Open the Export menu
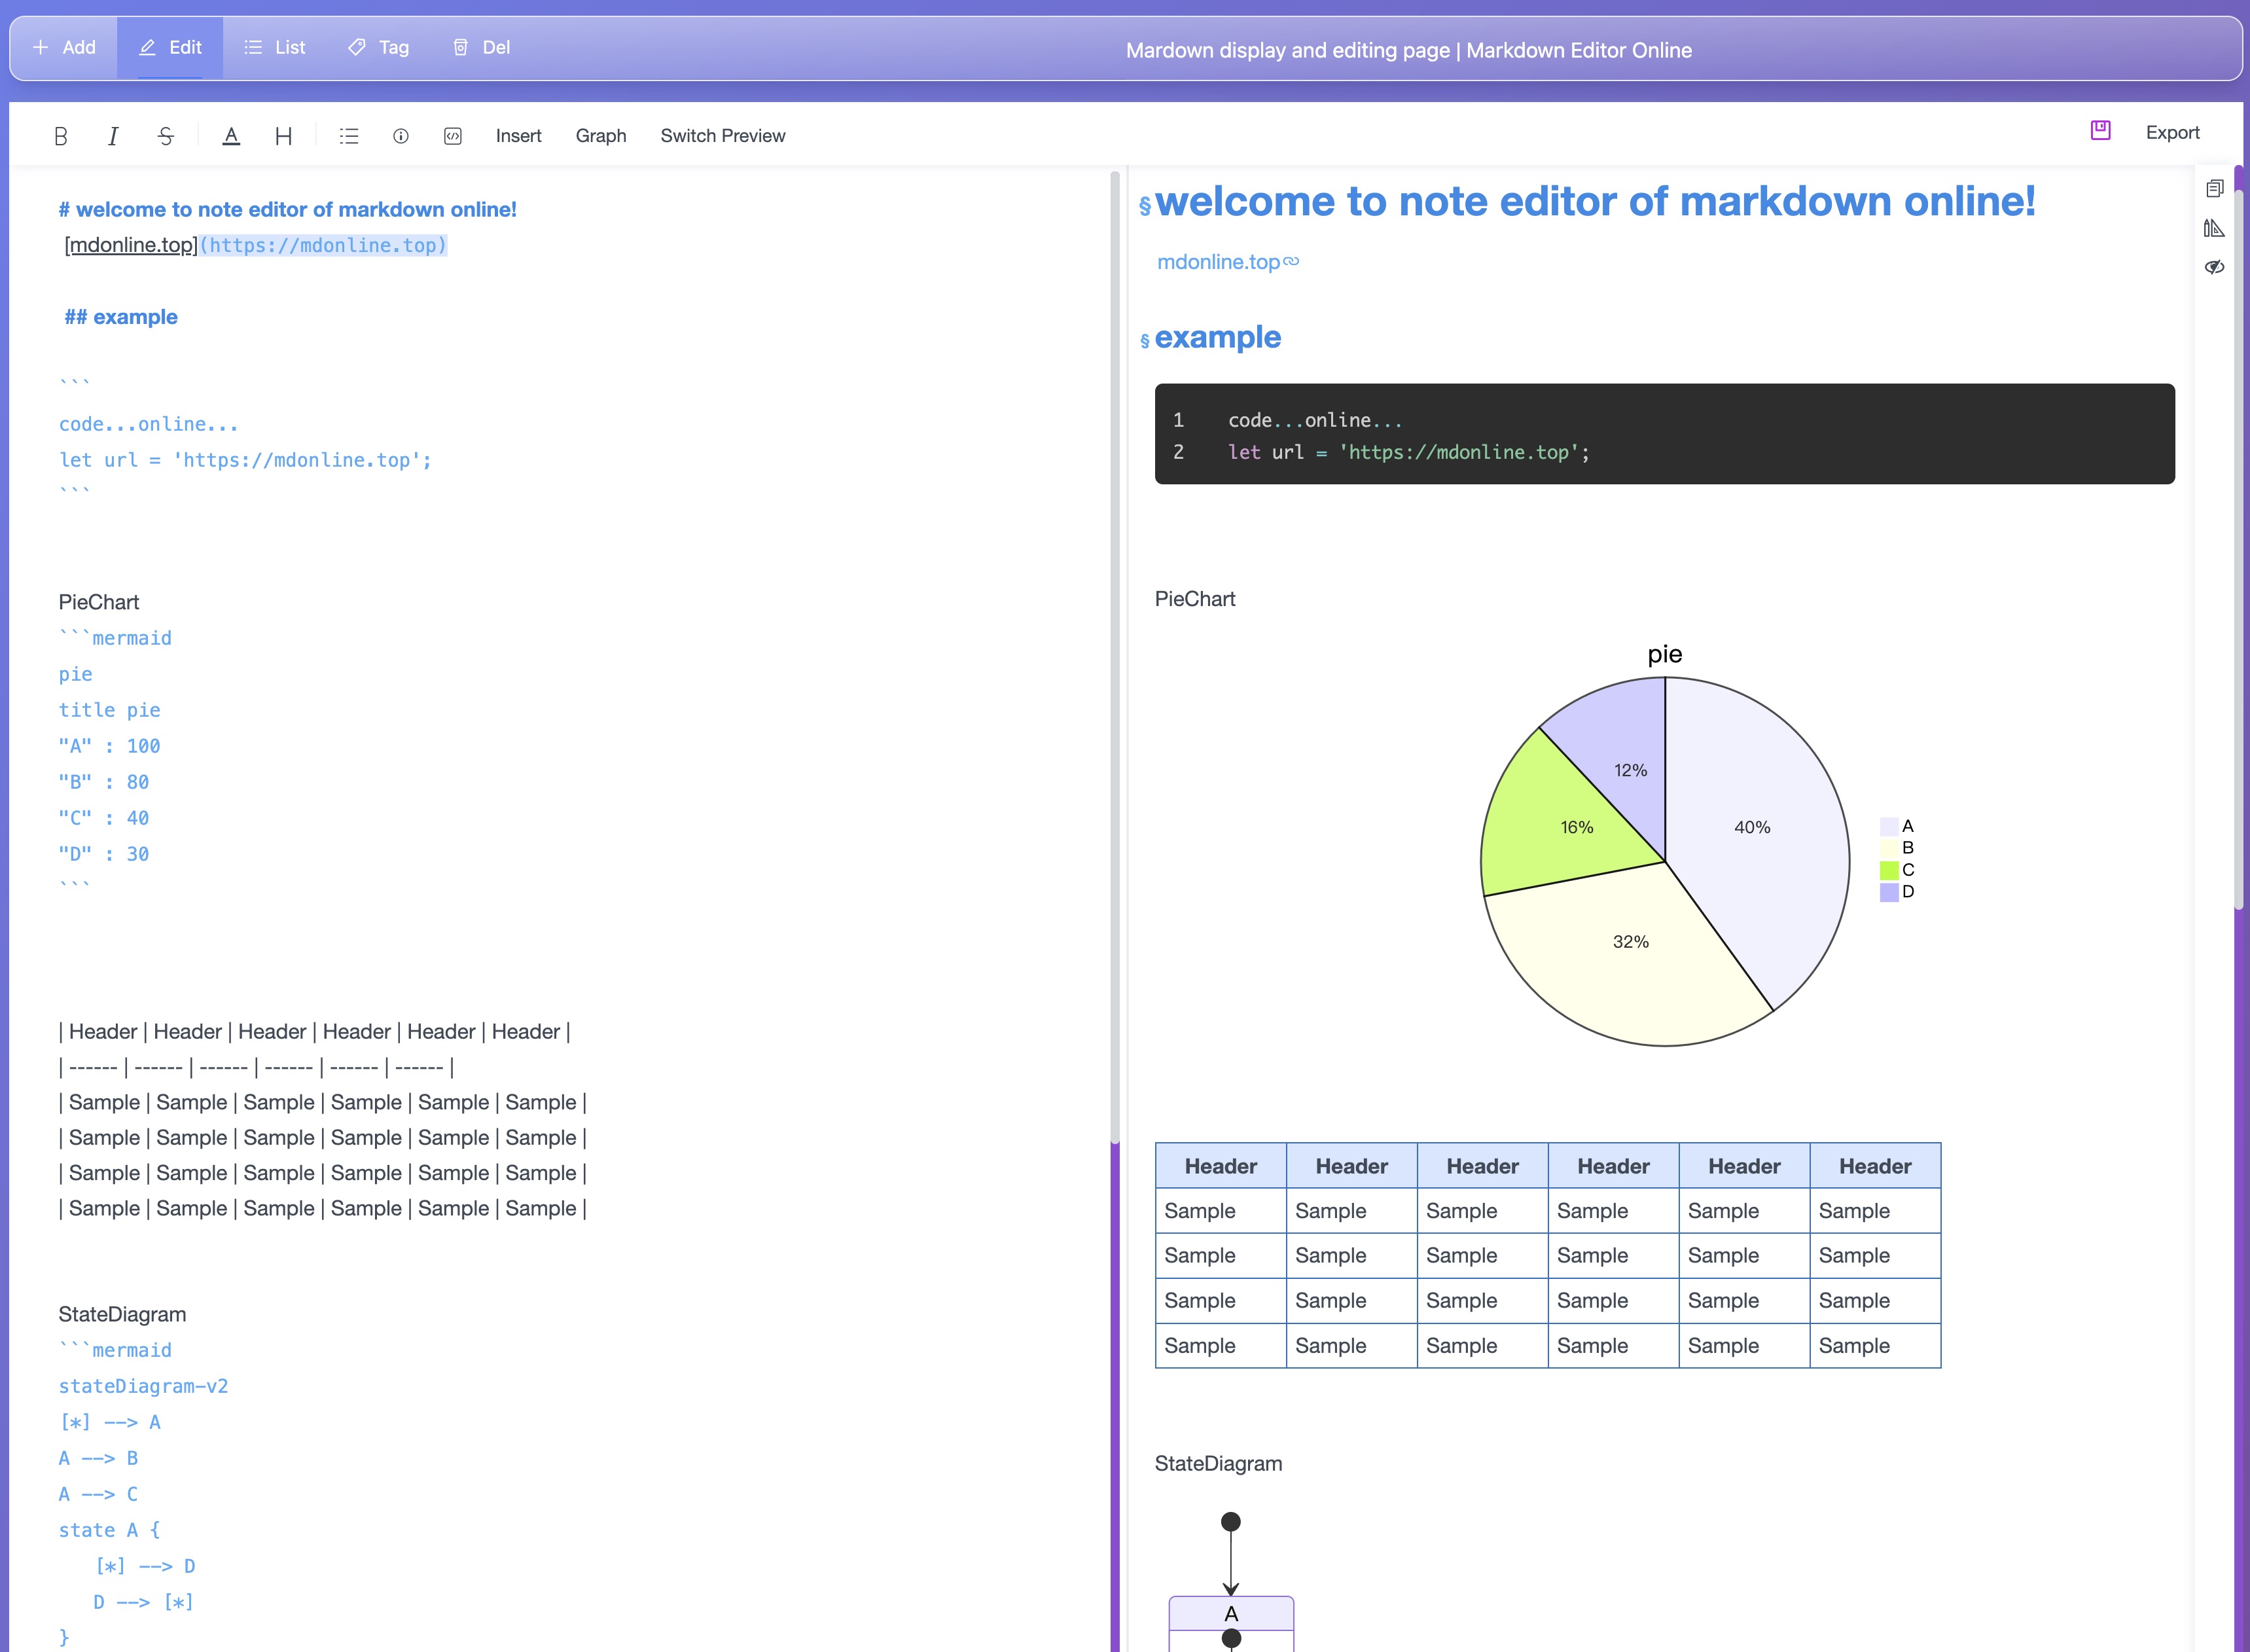The width and height of the screenshot is (2250, 1652). [x=2172, y=133]
